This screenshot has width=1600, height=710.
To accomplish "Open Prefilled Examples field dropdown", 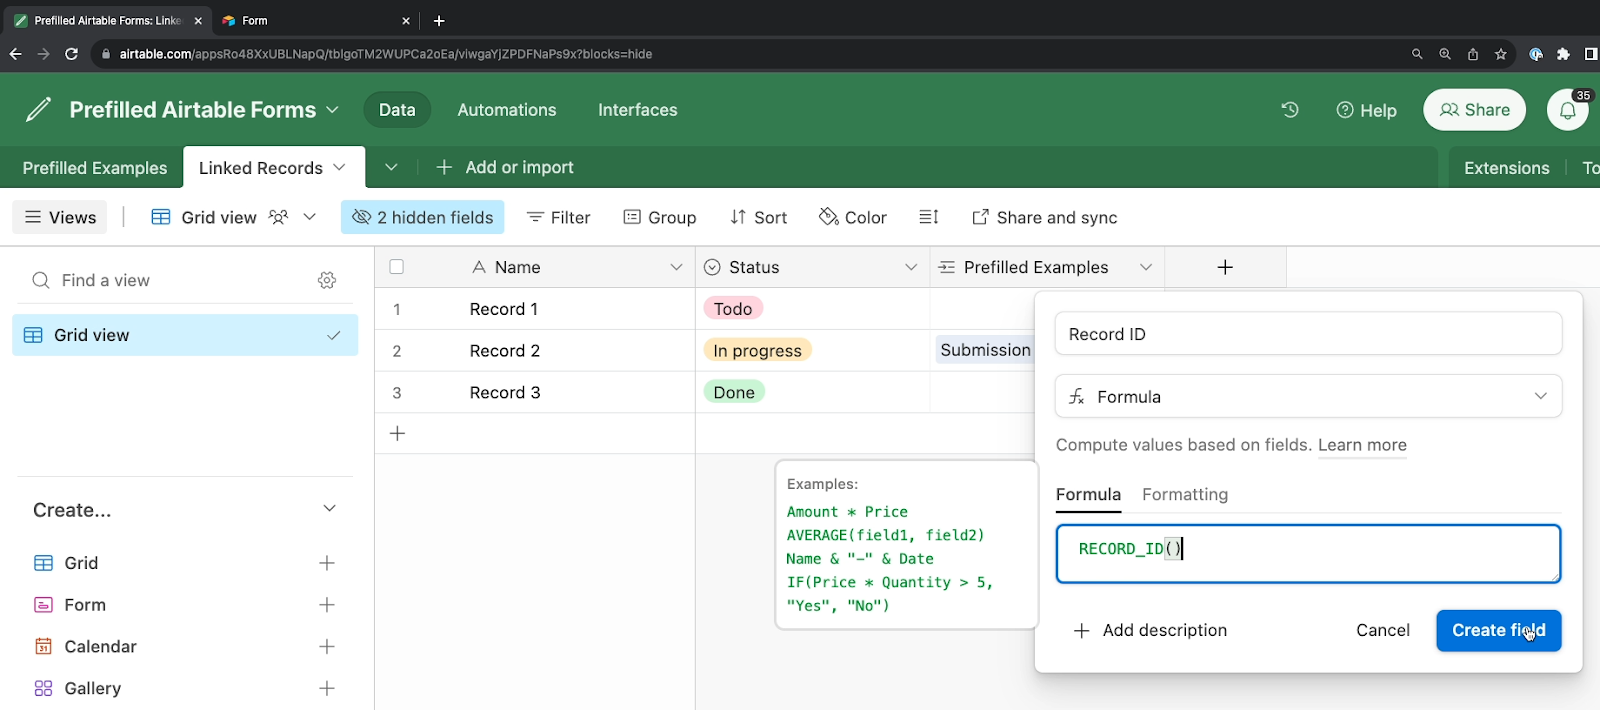I will (1146, 267).
